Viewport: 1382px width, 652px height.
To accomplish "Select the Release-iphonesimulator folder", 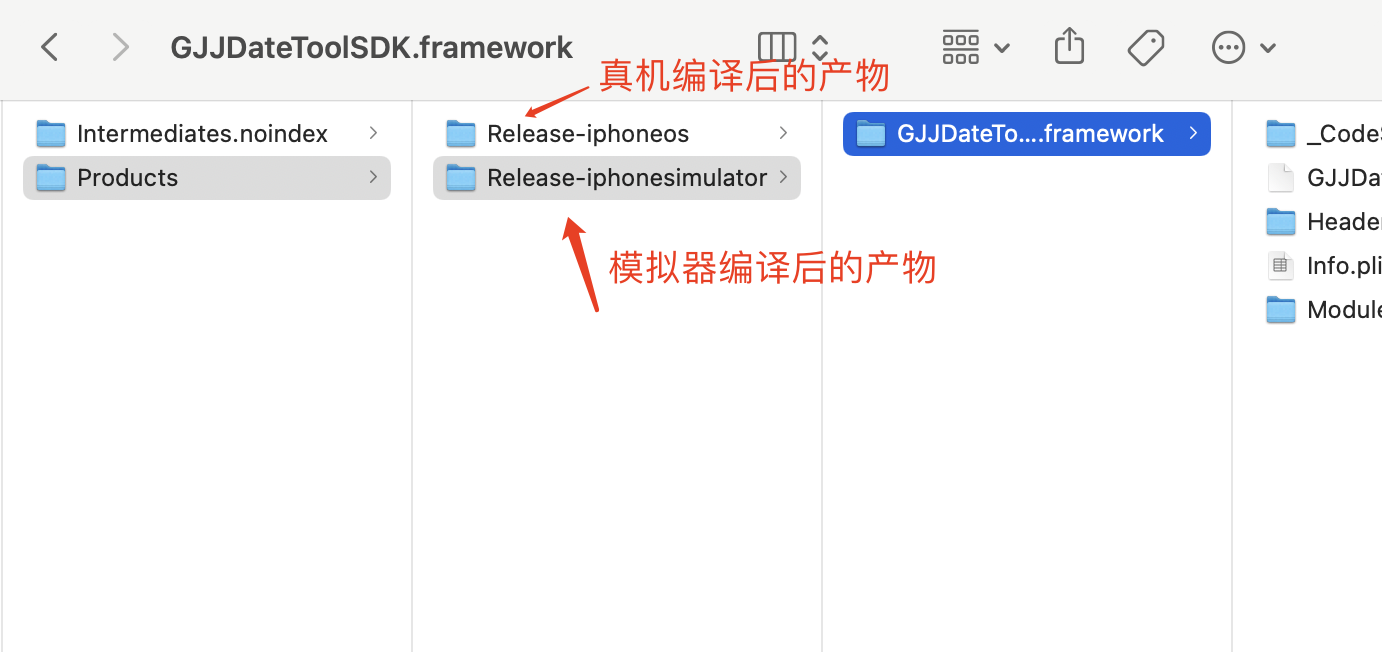I will pos(617,177).
